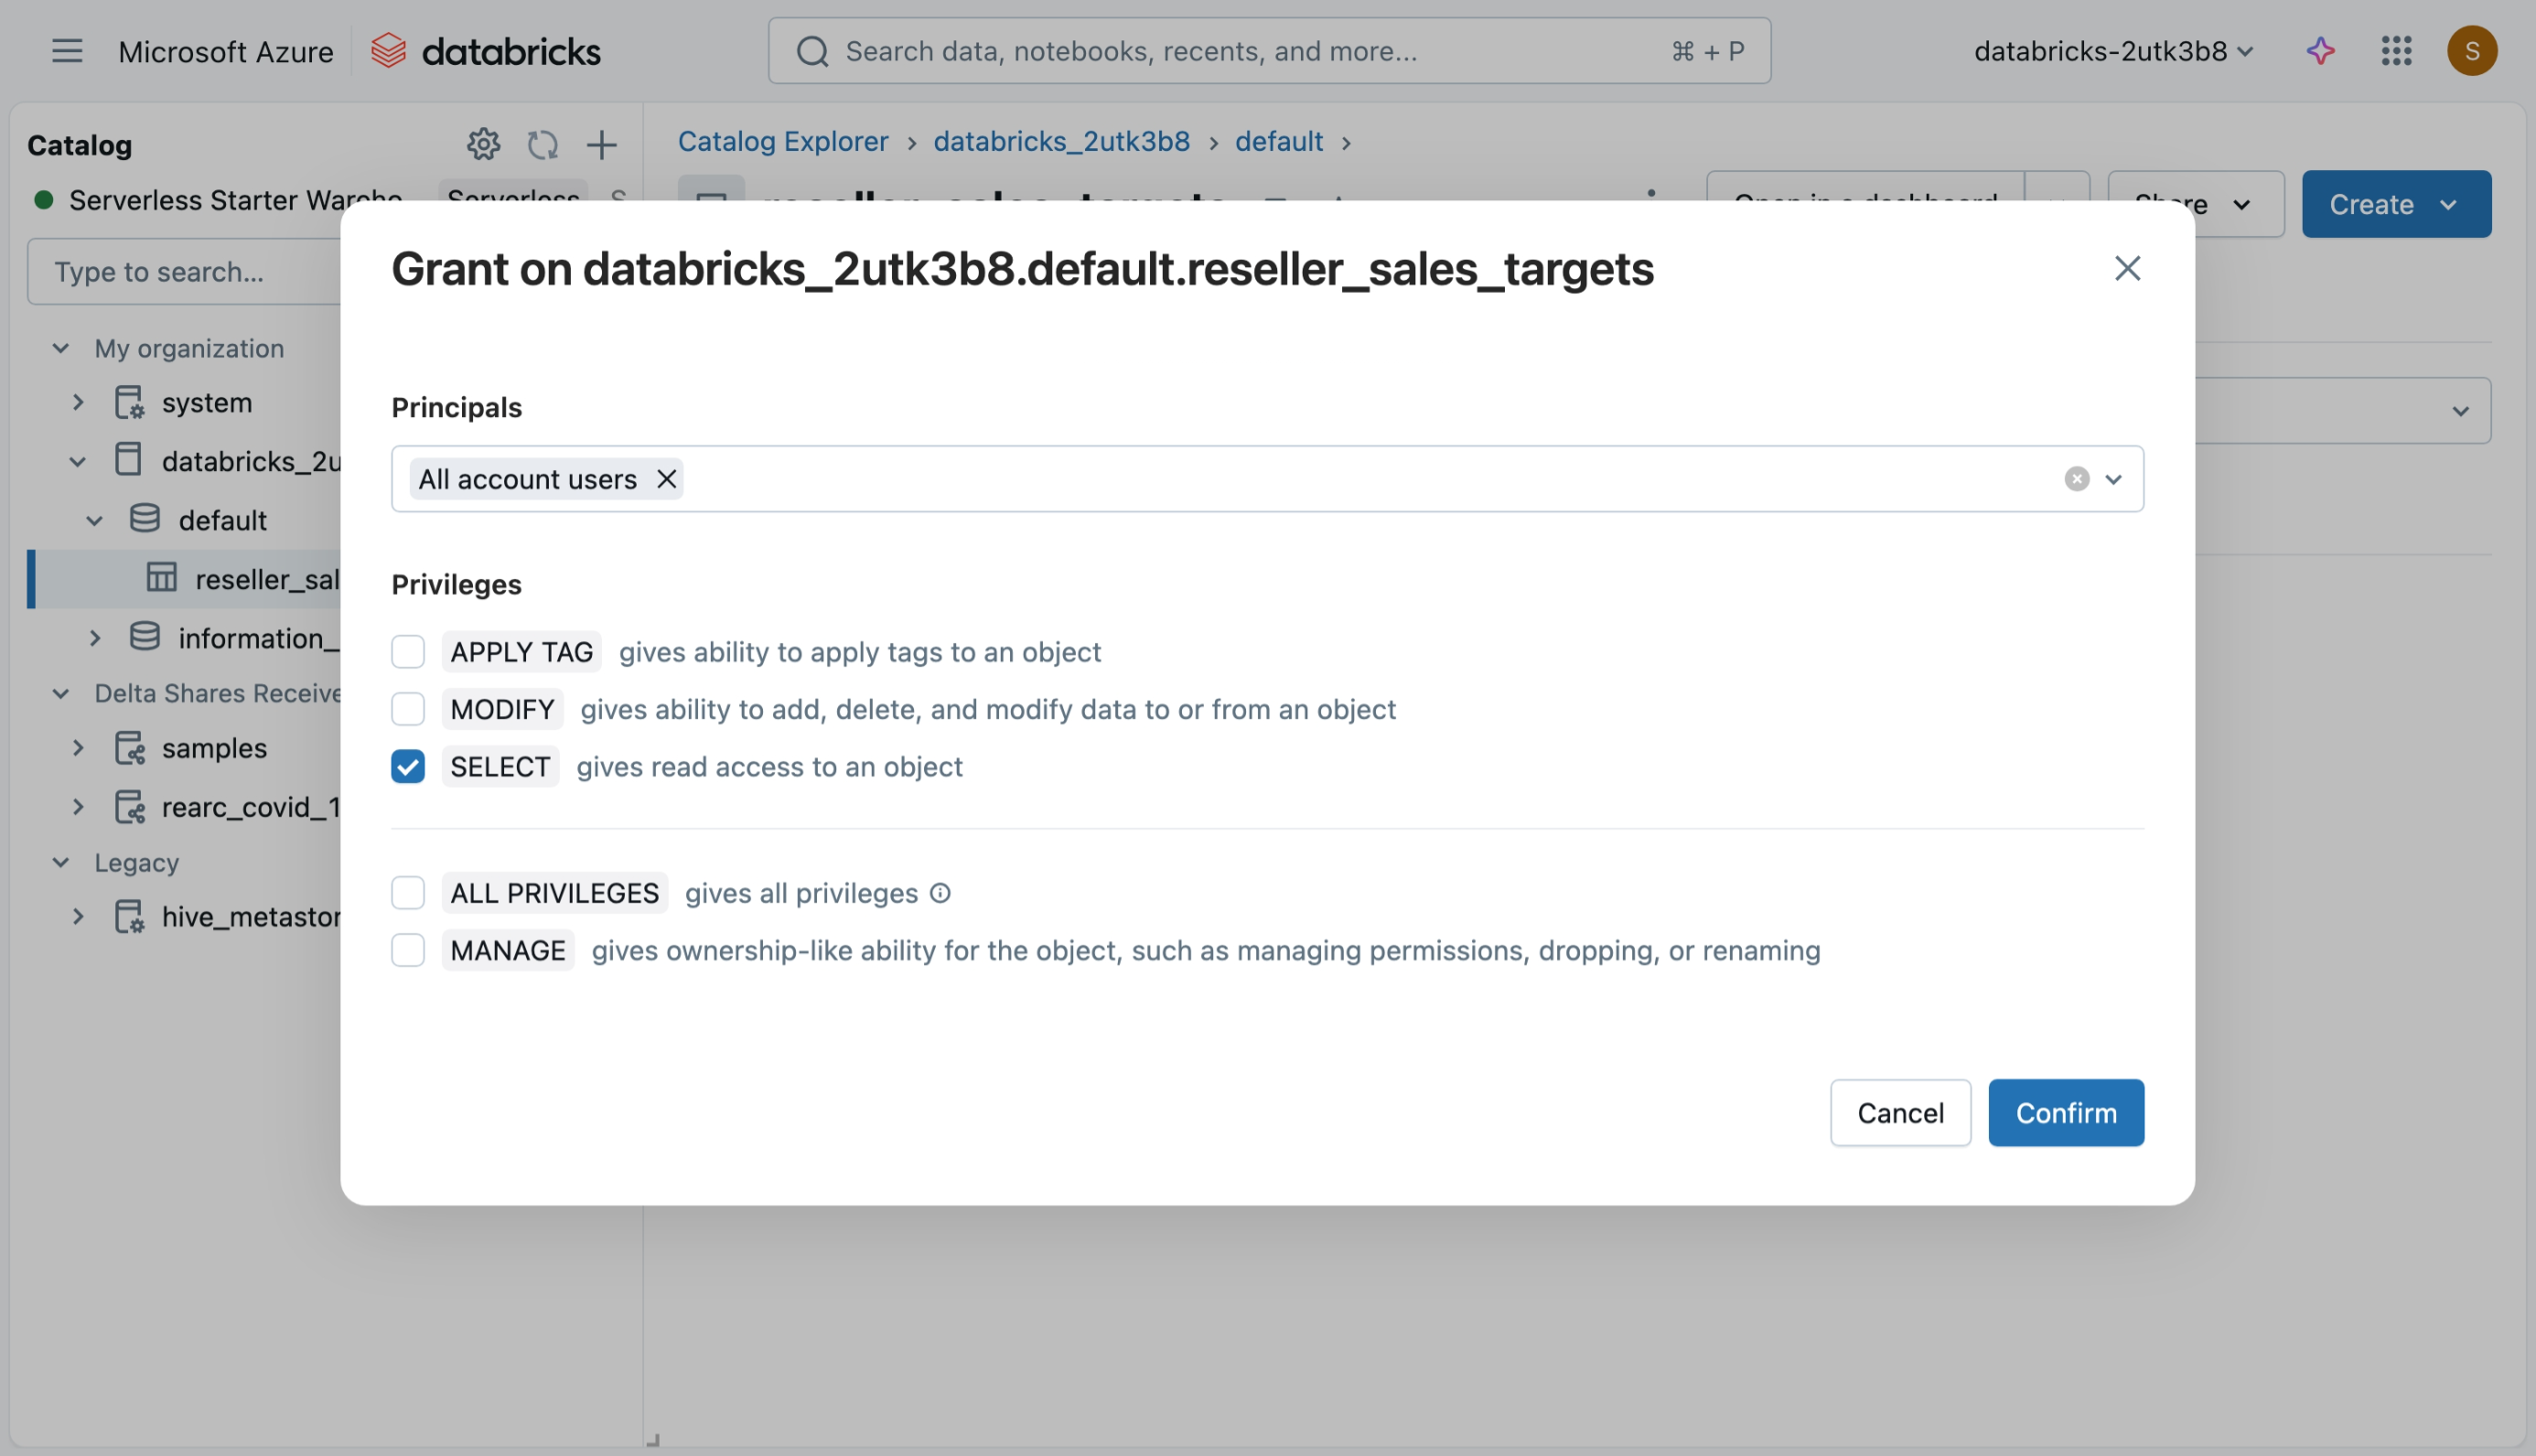This screenshot has width=2536, height=1456.
Task: Click the global search field
Action: [1269, 51]
